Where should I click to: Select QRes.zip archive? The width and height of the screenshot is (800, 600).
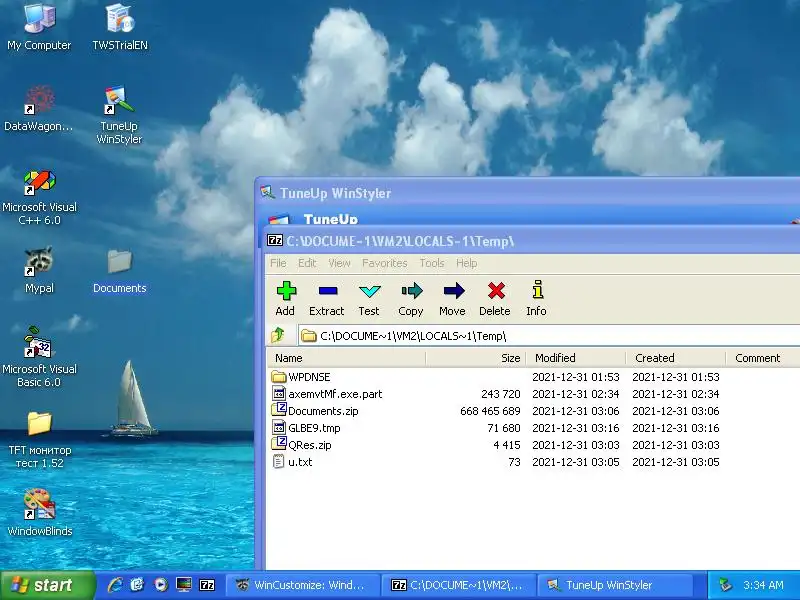coord(533,445)
